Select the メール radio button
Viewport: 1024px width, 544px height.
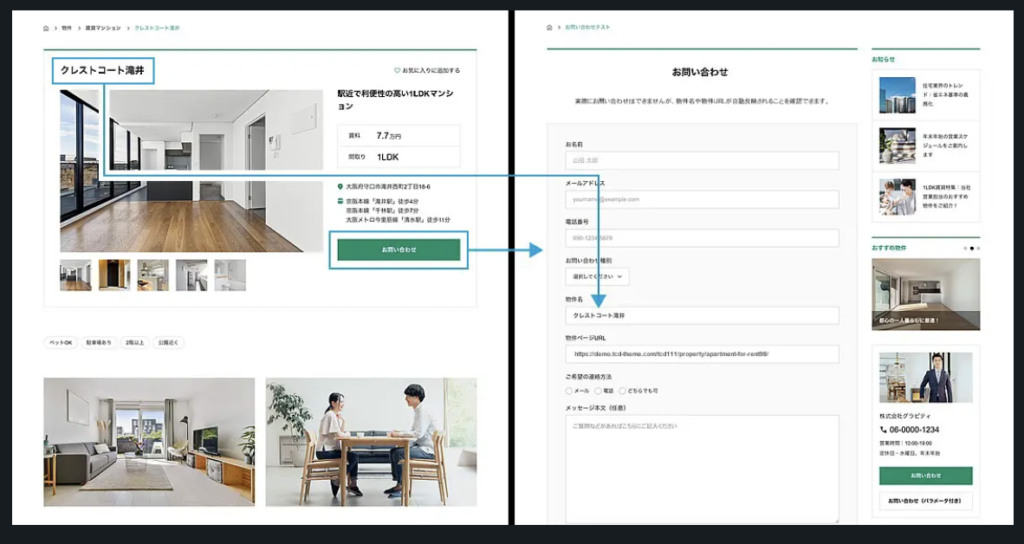pyautogui.click(x=569, y=391)
